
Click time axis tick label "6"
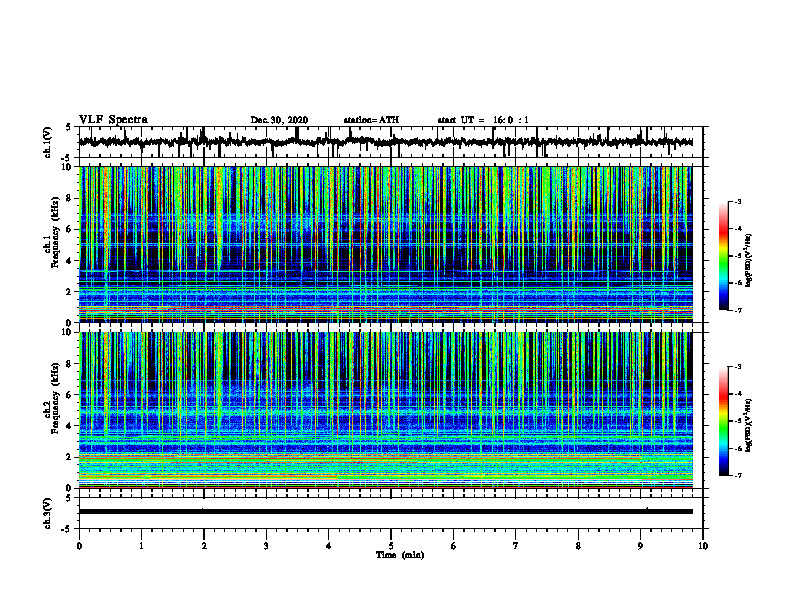(454, 546)
